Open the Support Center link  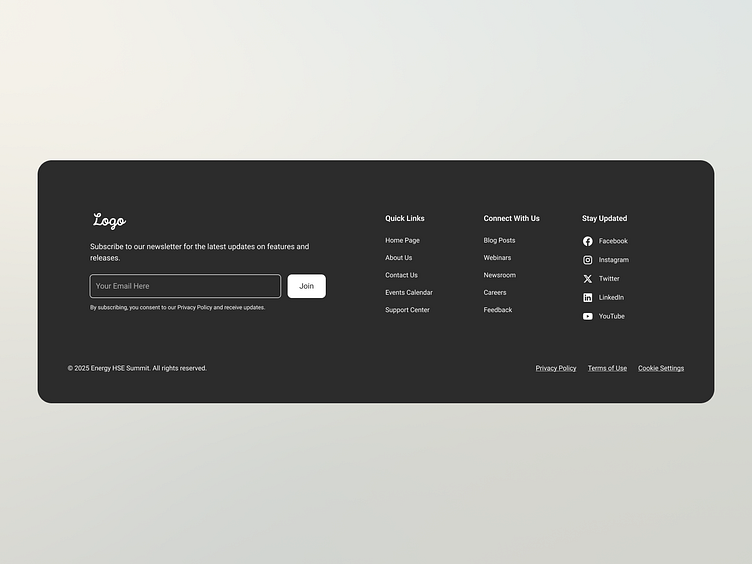click(407, 310)
